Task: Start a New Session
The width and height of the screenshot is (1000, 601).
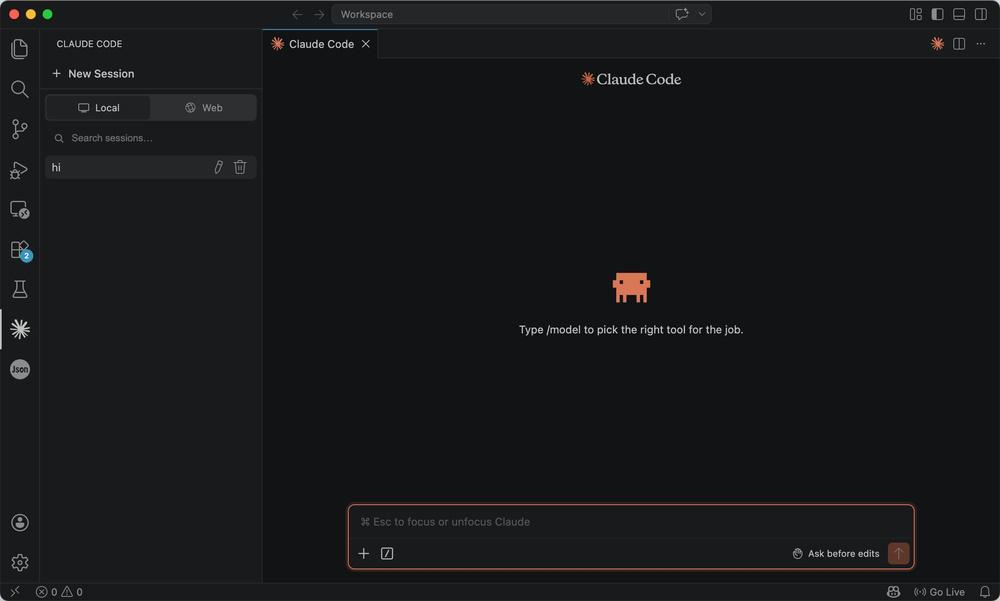Action: pos(93,73)
